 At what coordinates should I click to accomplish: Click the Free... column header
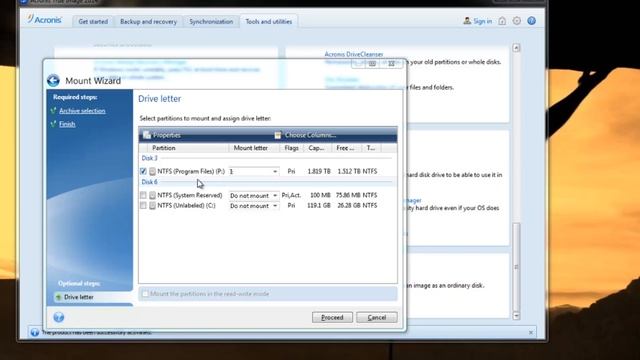point(345,148)
